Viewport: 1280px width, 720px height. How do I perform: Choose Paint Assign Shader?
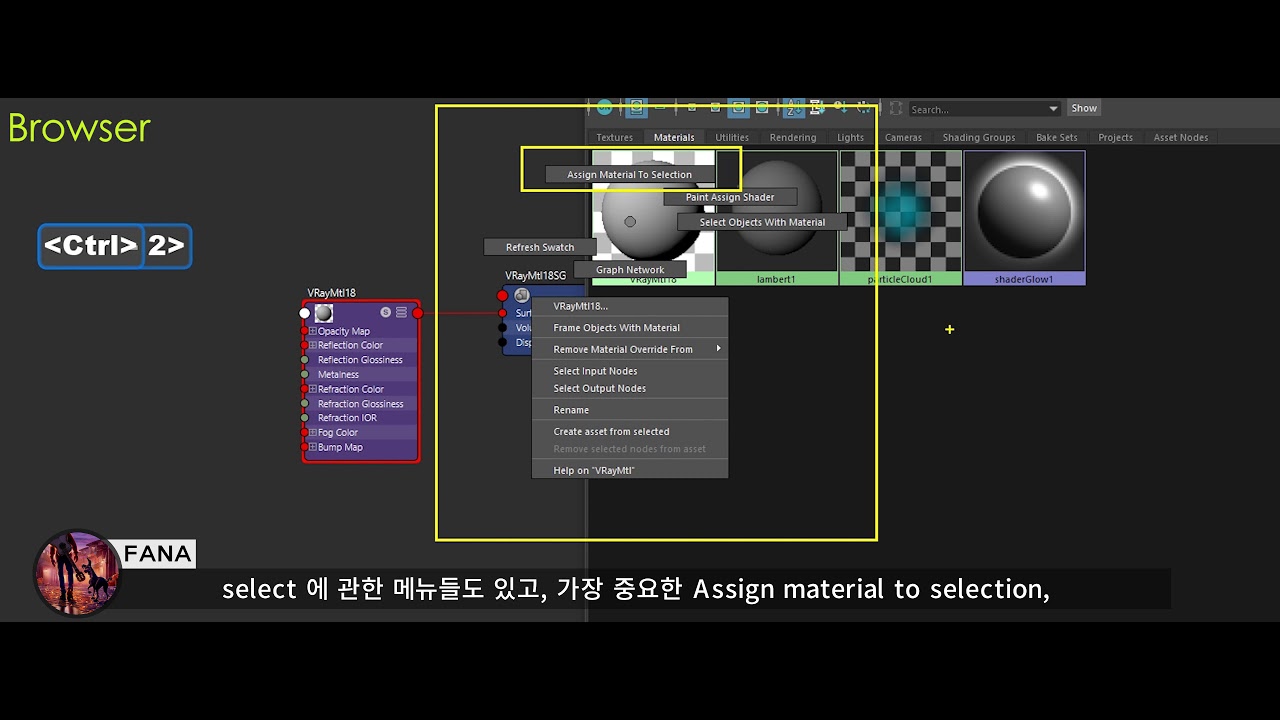coord(730,197)
